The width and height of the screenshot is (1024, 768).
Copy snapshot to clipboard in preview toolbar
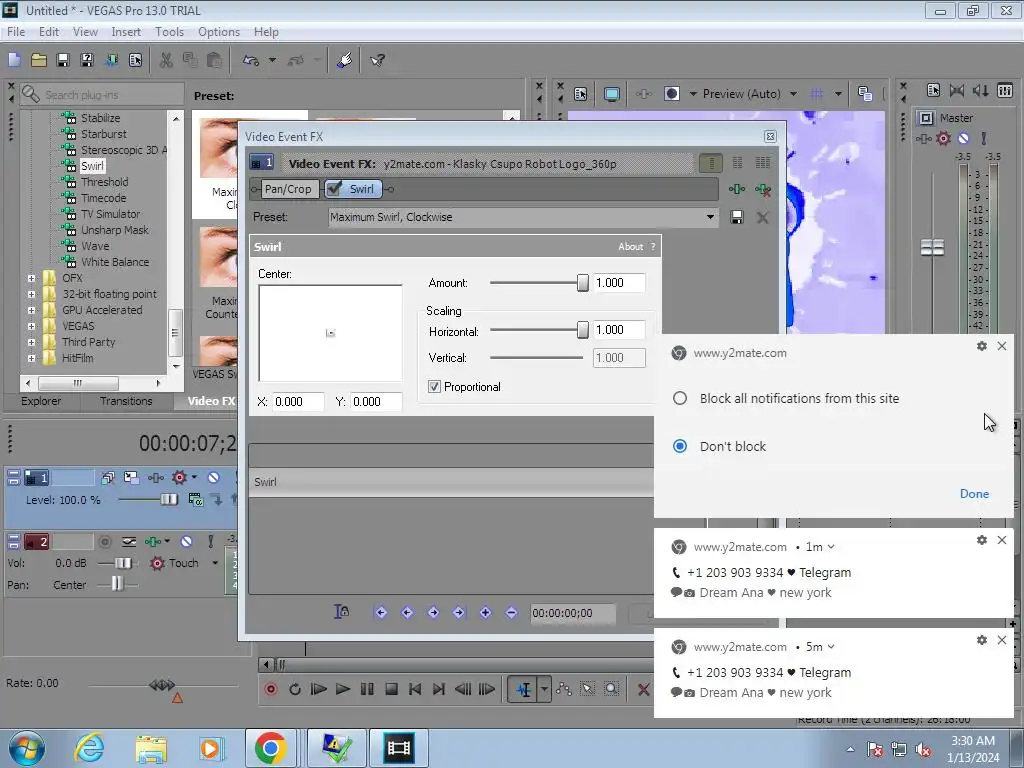865,94
